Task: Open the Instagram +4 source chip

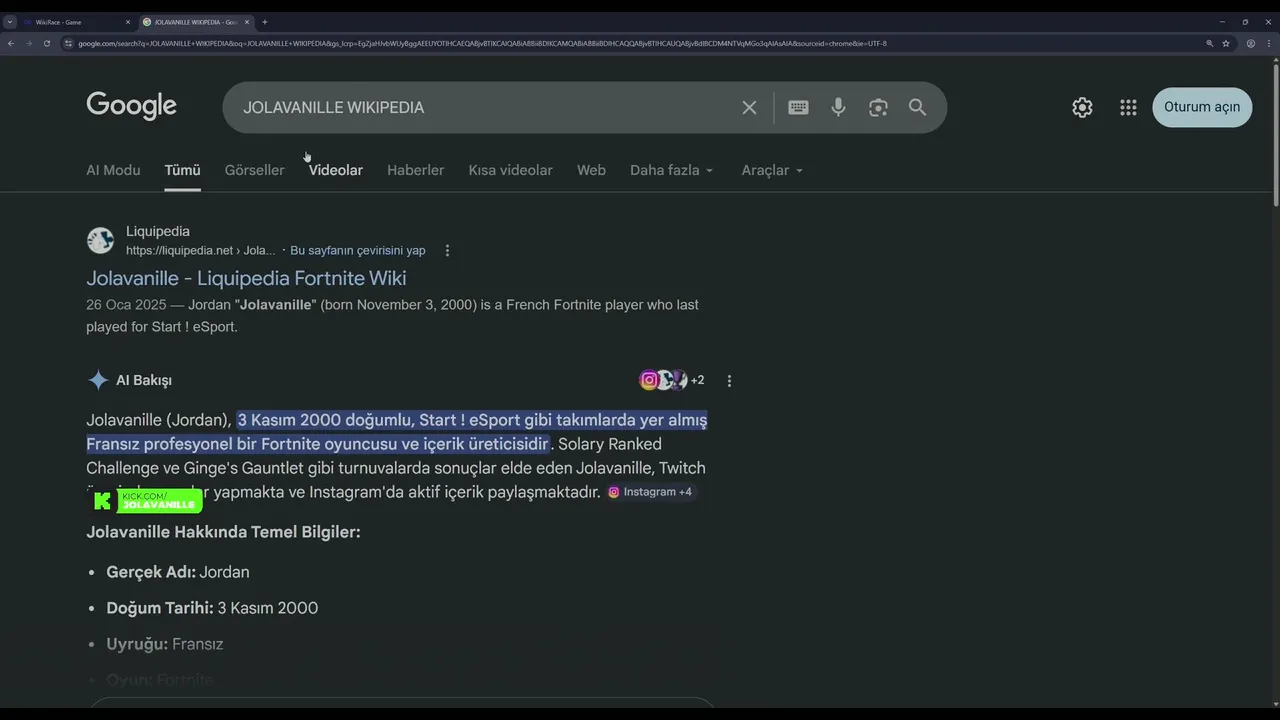Action: (x=650, y=492)
